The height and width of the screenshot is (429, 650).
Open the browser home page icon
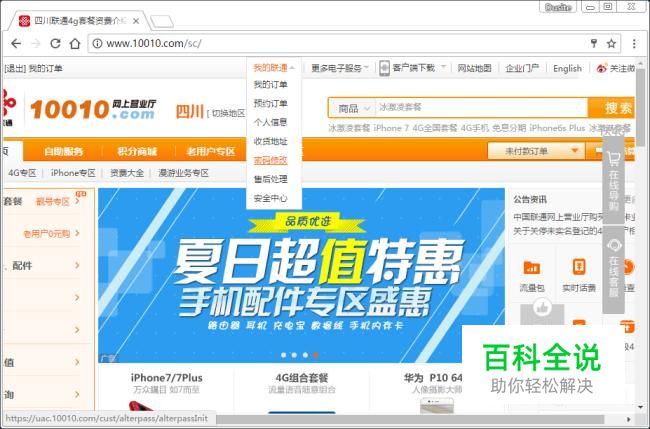pos(75,43)
